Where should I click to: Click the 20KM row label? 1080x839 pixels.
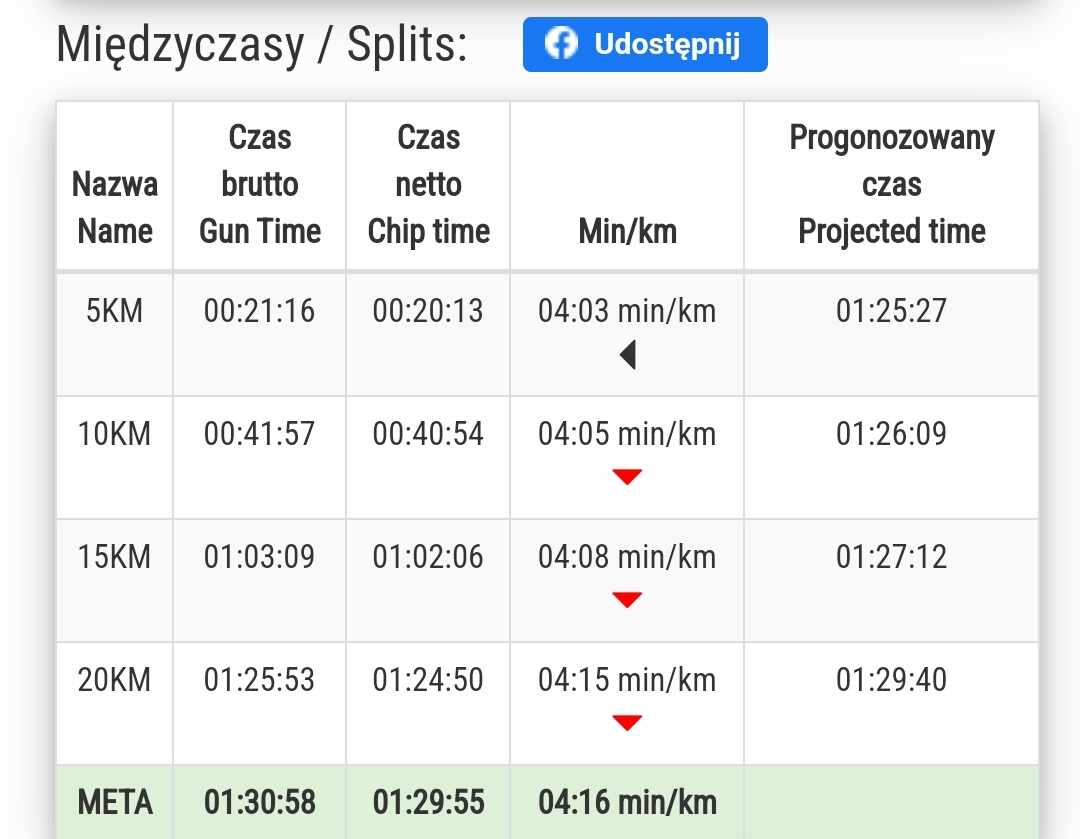[x=115, y=680]
